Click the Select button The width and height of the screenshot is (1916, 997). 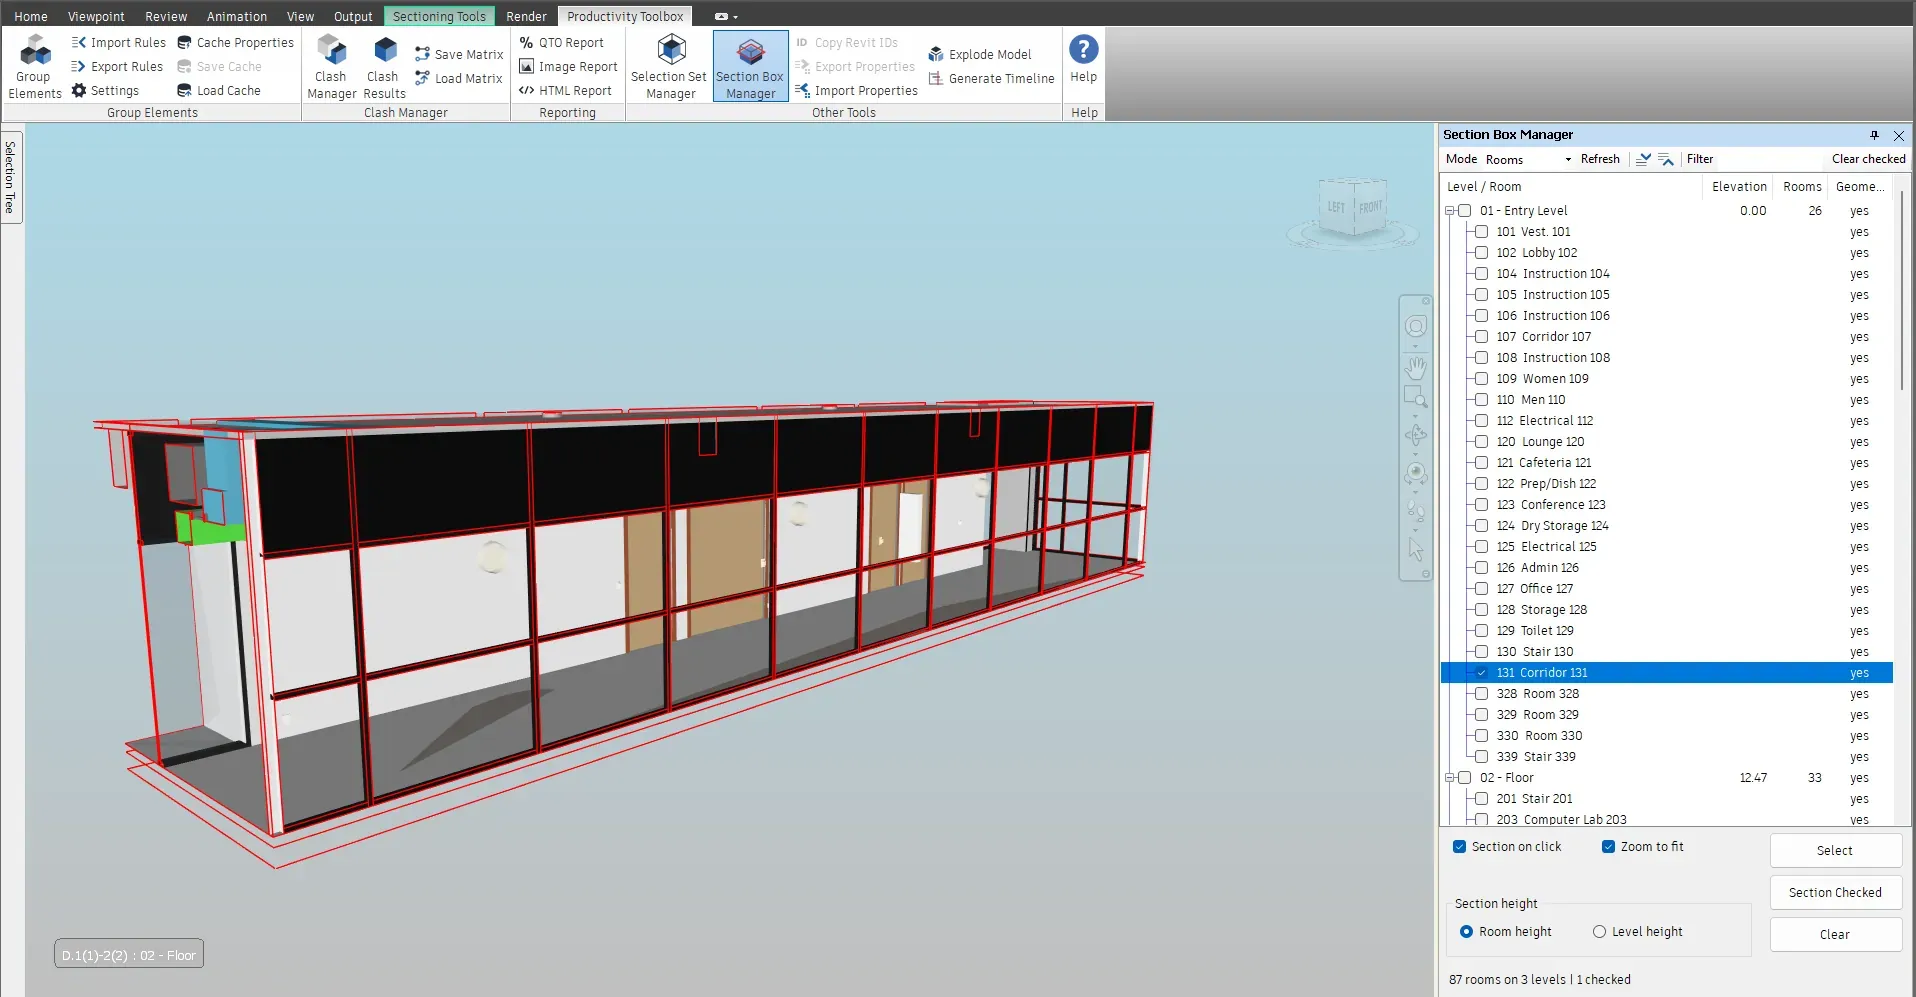pyautogui.click(x=1835, y=850)
